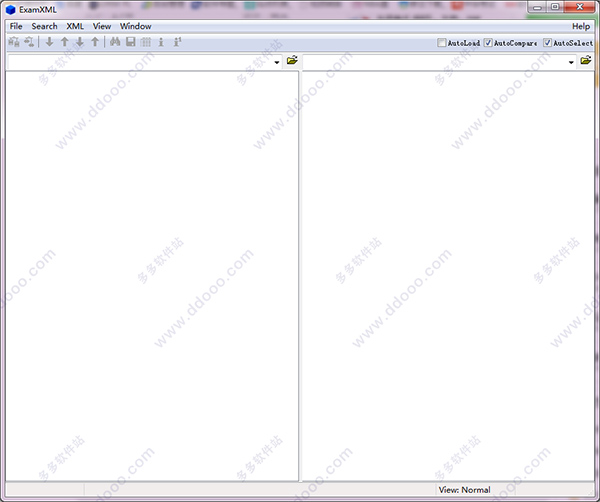Click the ExamXML blue cube title icon
The image size is (600, 502).
coord(10,10)
